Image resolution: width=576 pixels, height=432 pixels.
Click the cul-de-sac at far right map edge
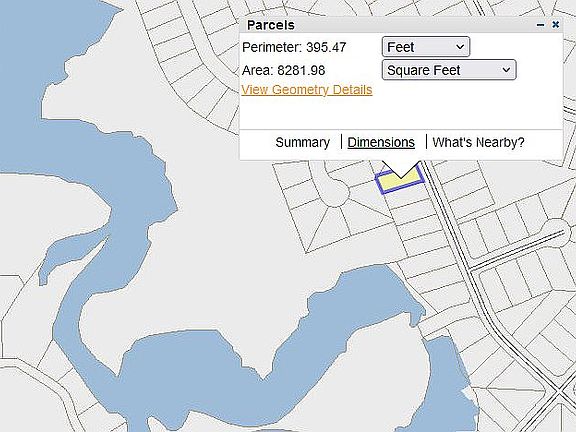(x=558, y=232)
